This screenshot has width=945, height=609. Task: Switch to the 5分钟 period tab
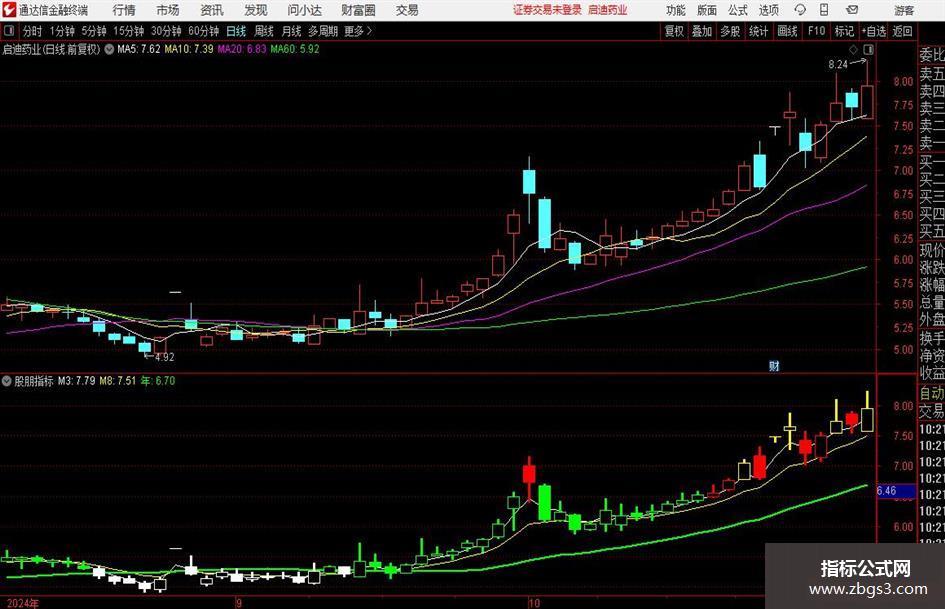[94, 31]
